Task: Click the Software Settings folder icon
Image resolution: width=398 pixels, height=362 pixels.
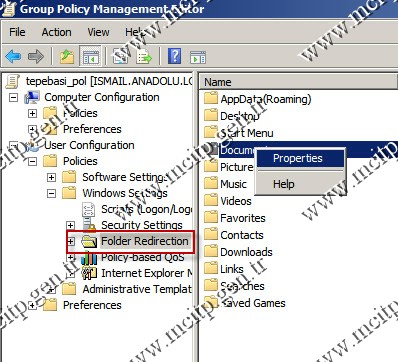Action: 69,177
